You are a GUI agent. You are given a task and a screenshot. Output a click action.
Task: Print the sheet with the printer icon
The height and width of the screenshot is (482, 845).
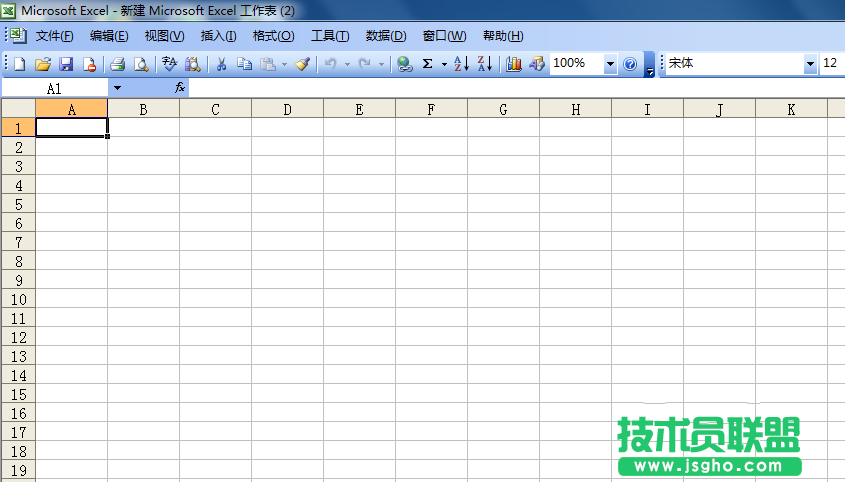(117, 64)
